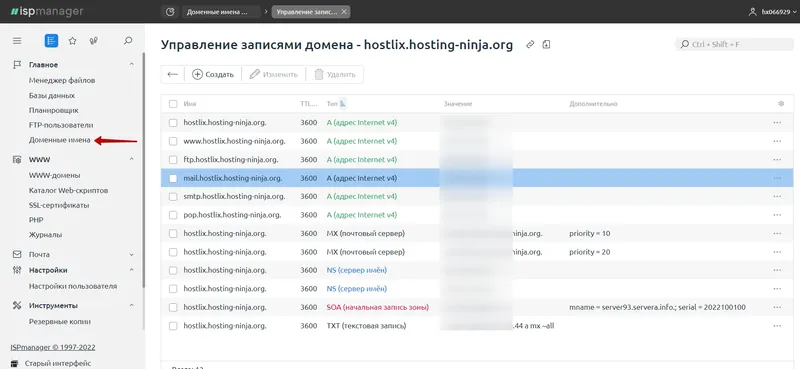
Task: Click the recent items icon beside the star
Action: click(x=93, y=41)
